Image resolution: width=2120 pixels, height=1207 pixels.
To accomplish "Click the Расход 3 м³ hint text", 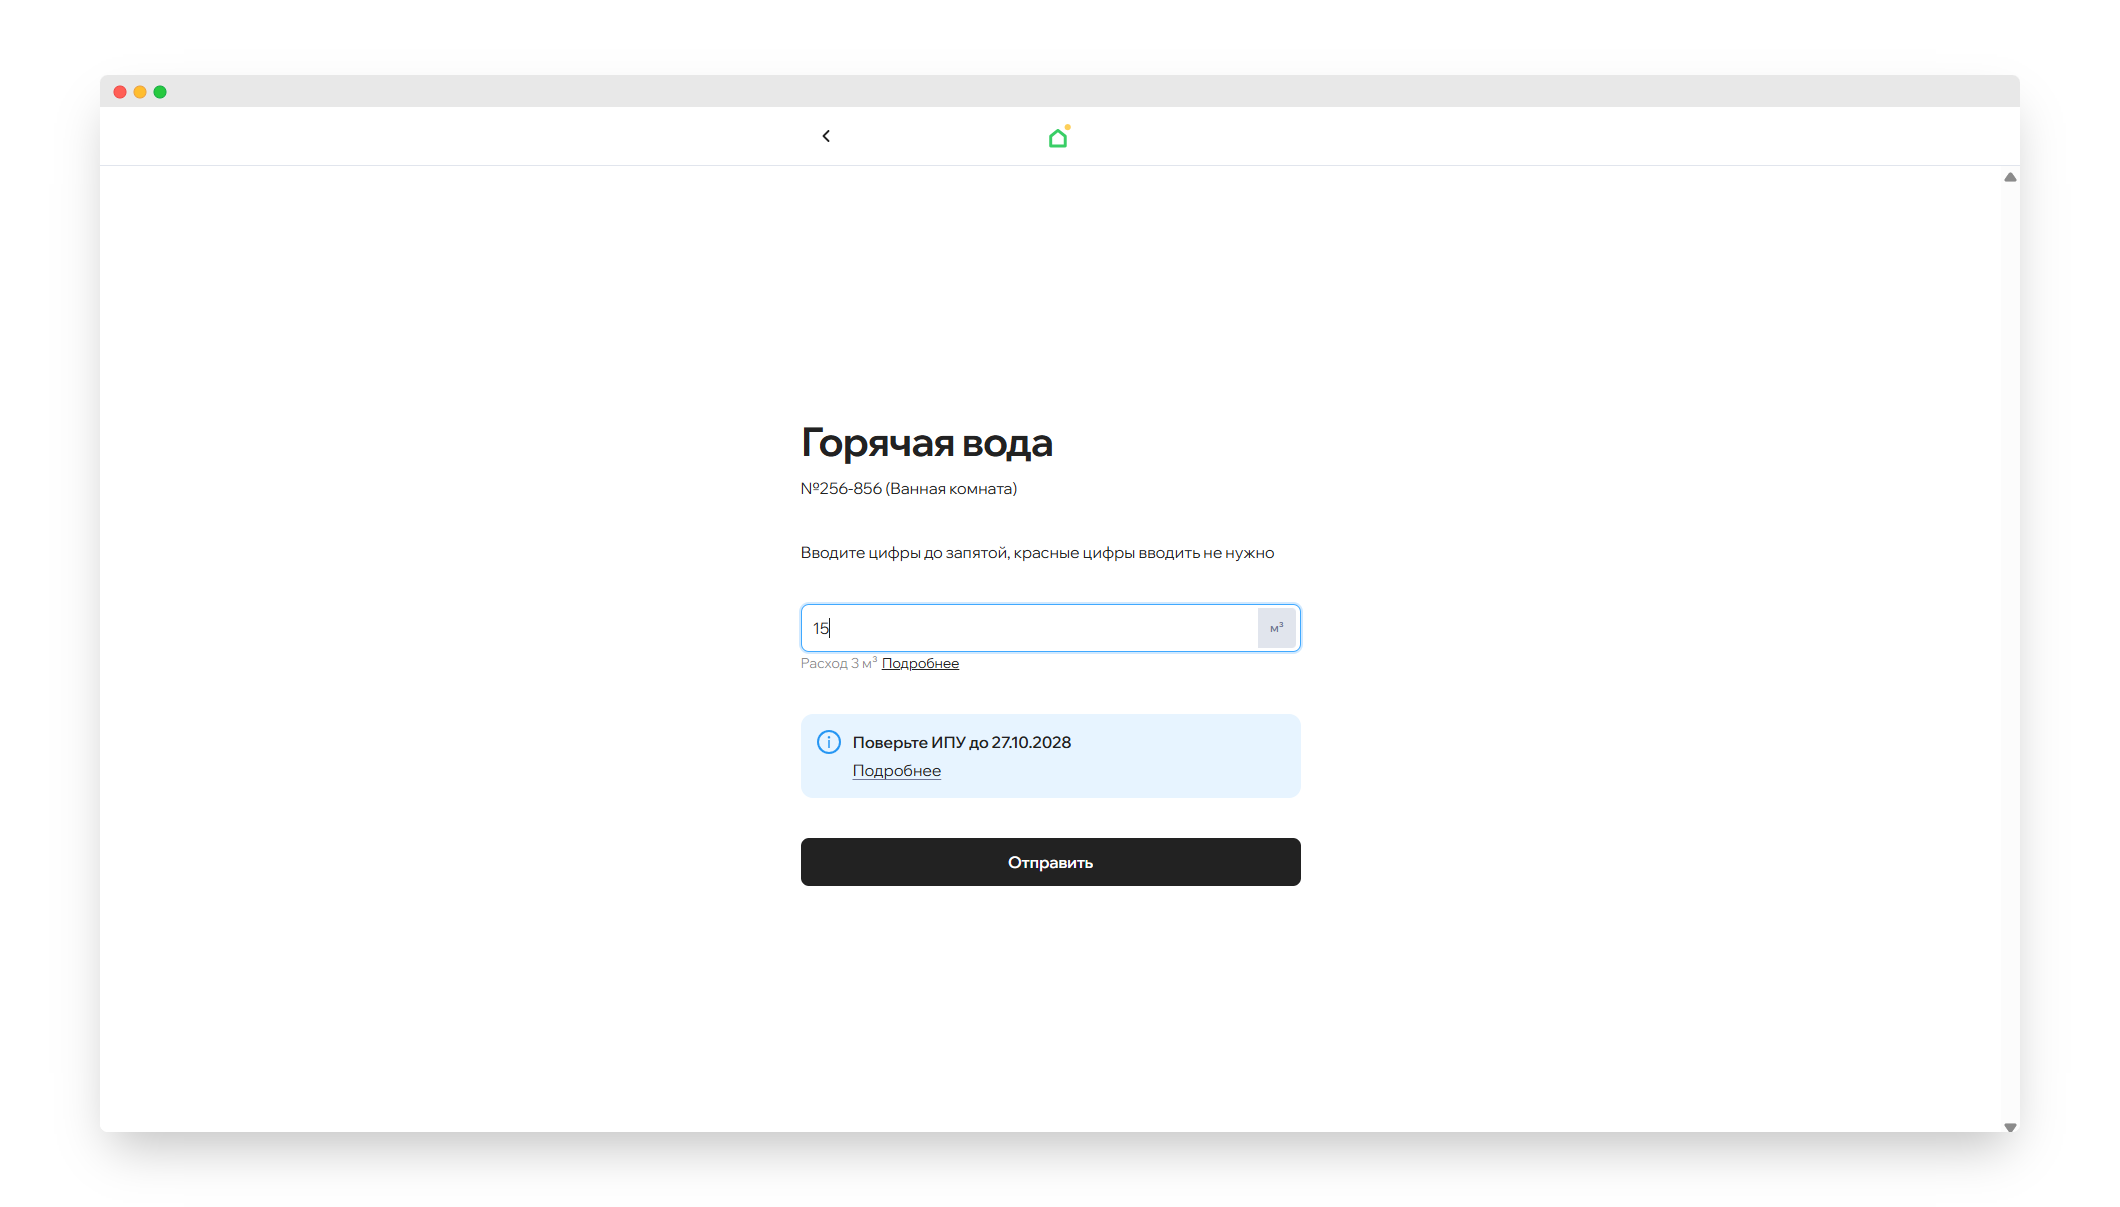I will coord(838,663).
